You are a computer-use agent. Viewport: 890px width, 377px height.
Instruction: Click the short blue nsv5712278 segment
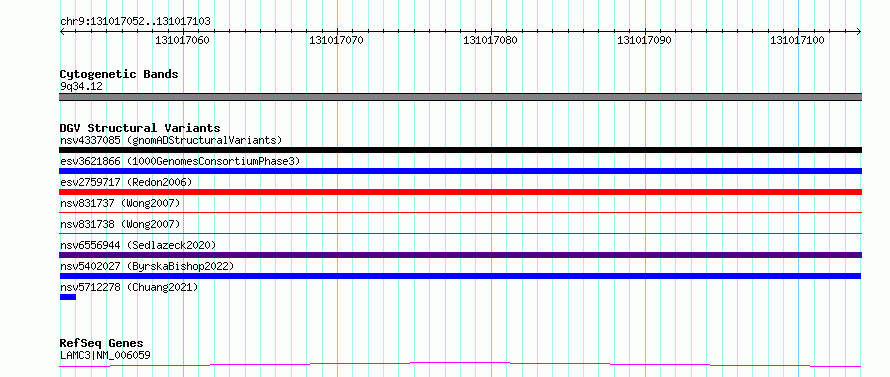point(68,297)
